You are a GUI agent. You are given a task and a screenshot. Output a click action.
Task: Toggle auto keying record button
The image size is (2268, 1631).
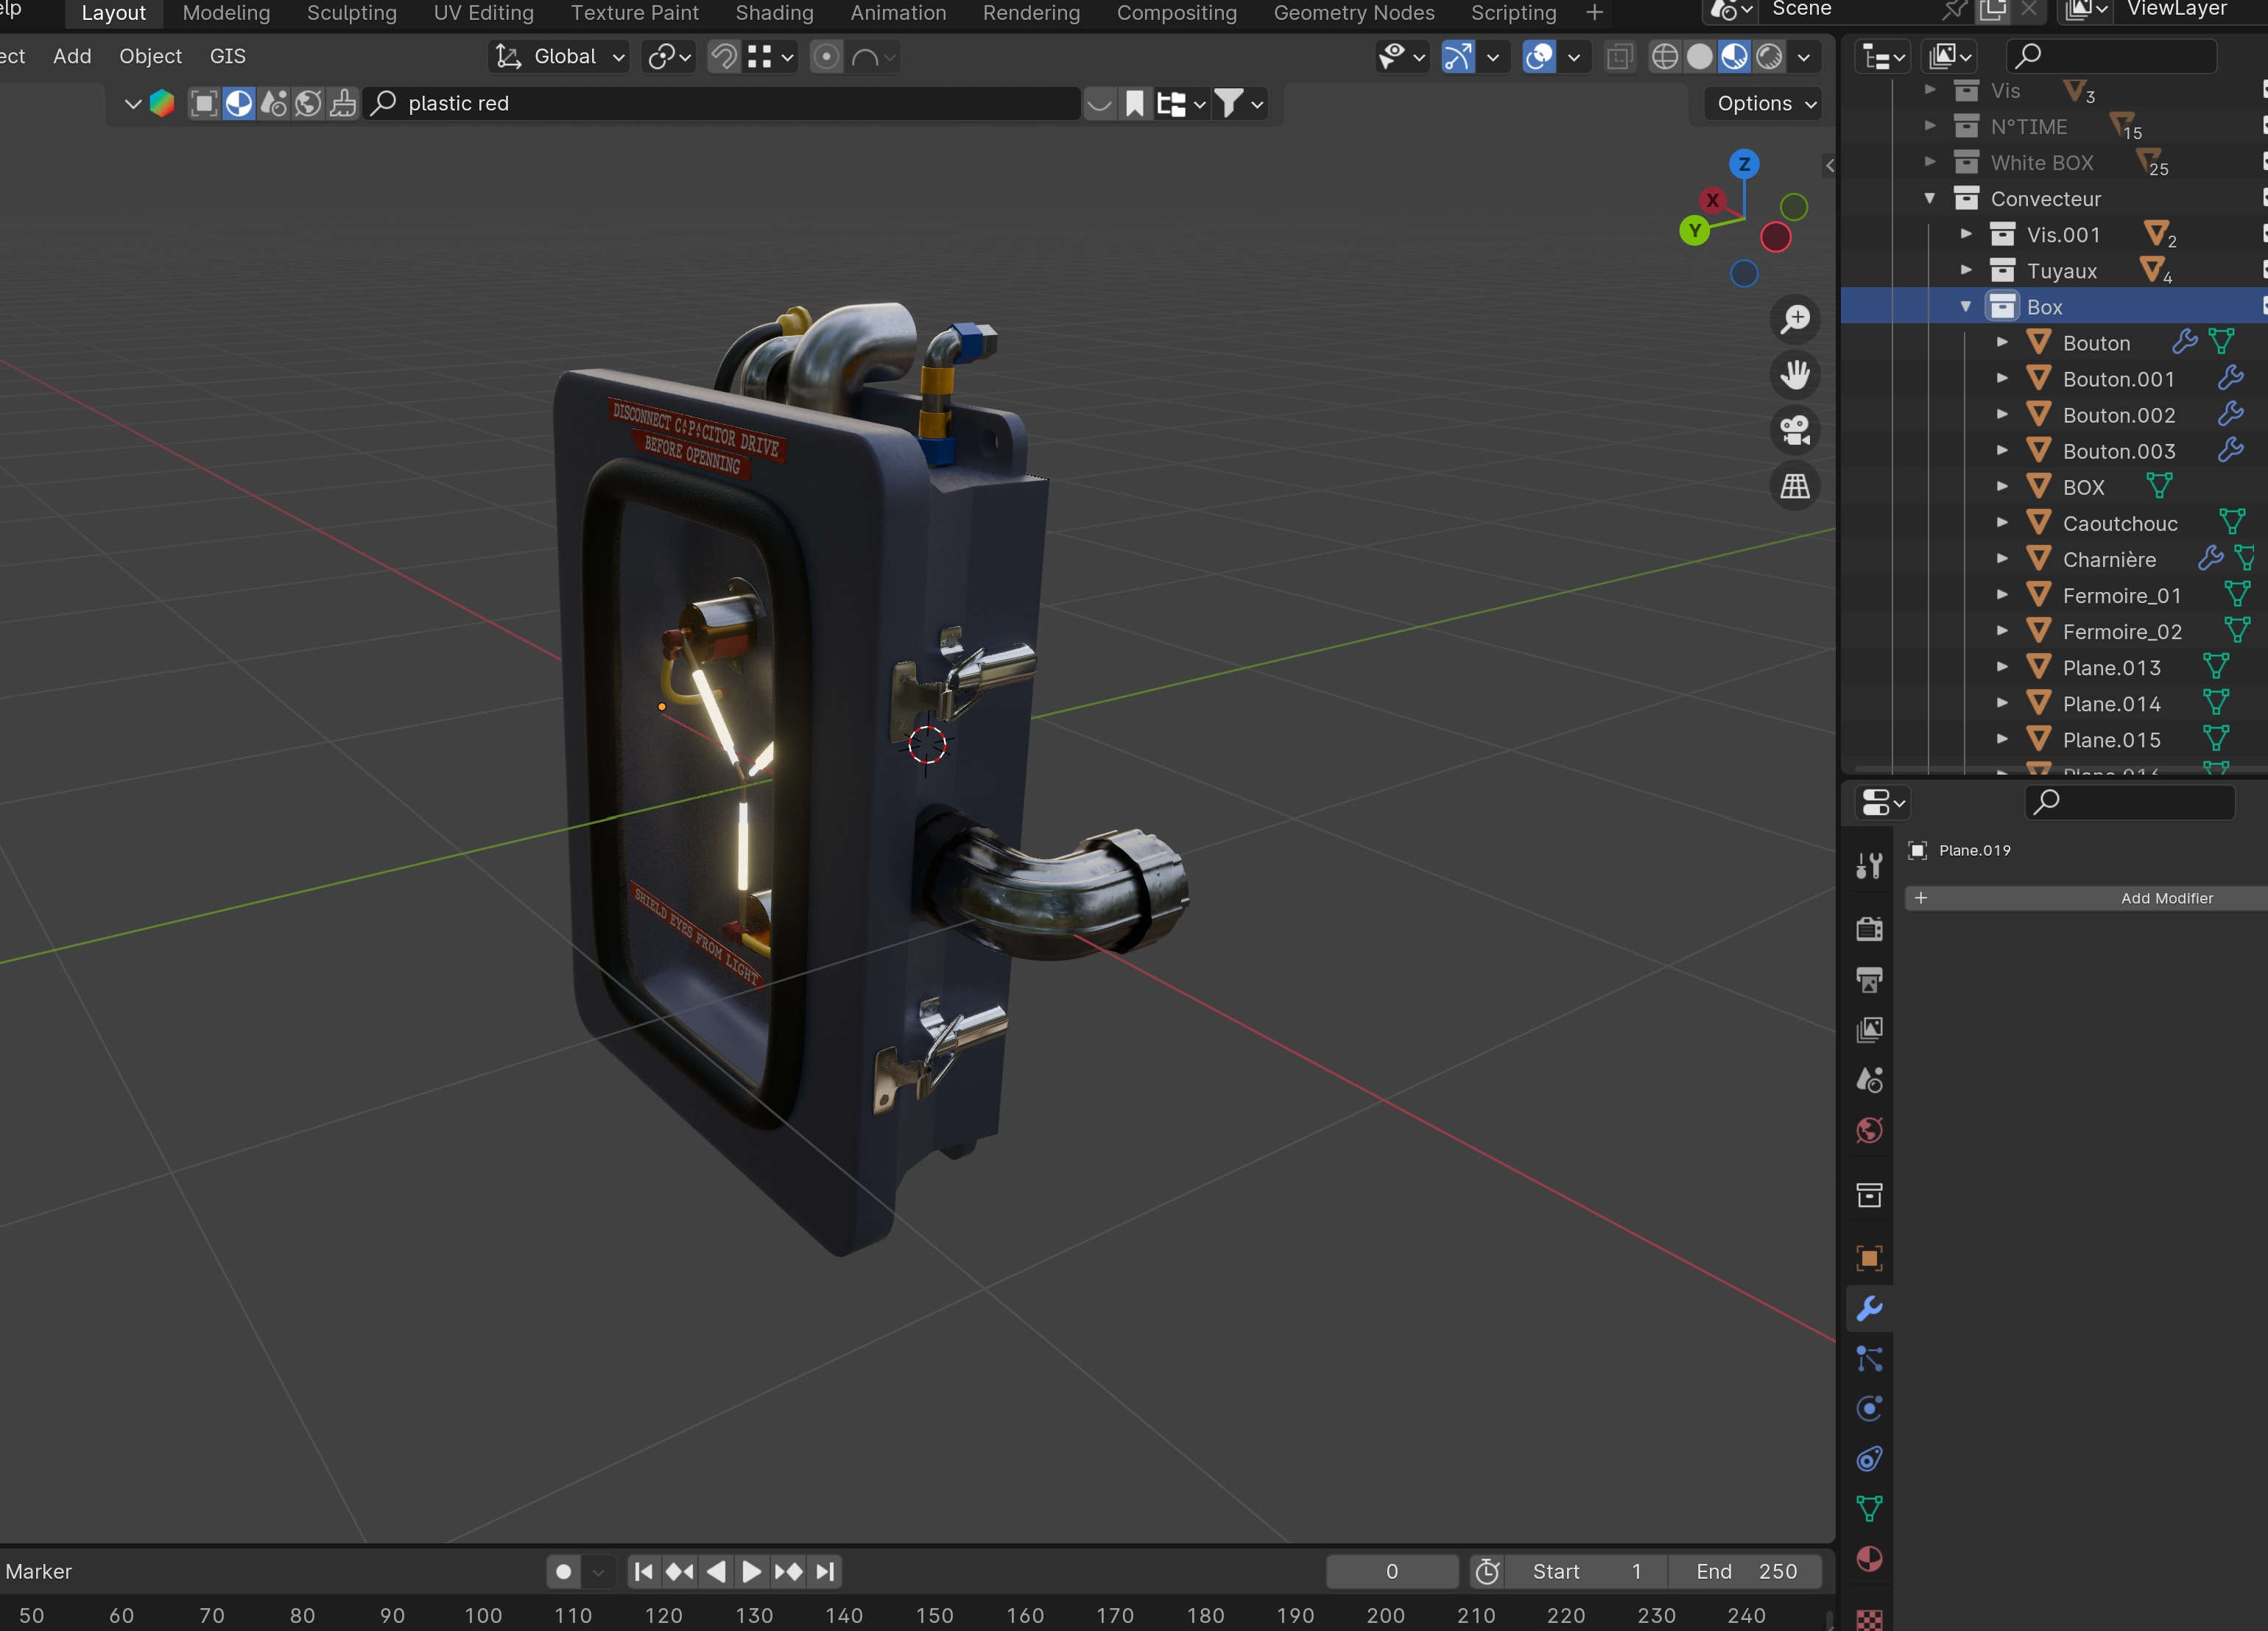[x=563, y=1571]
